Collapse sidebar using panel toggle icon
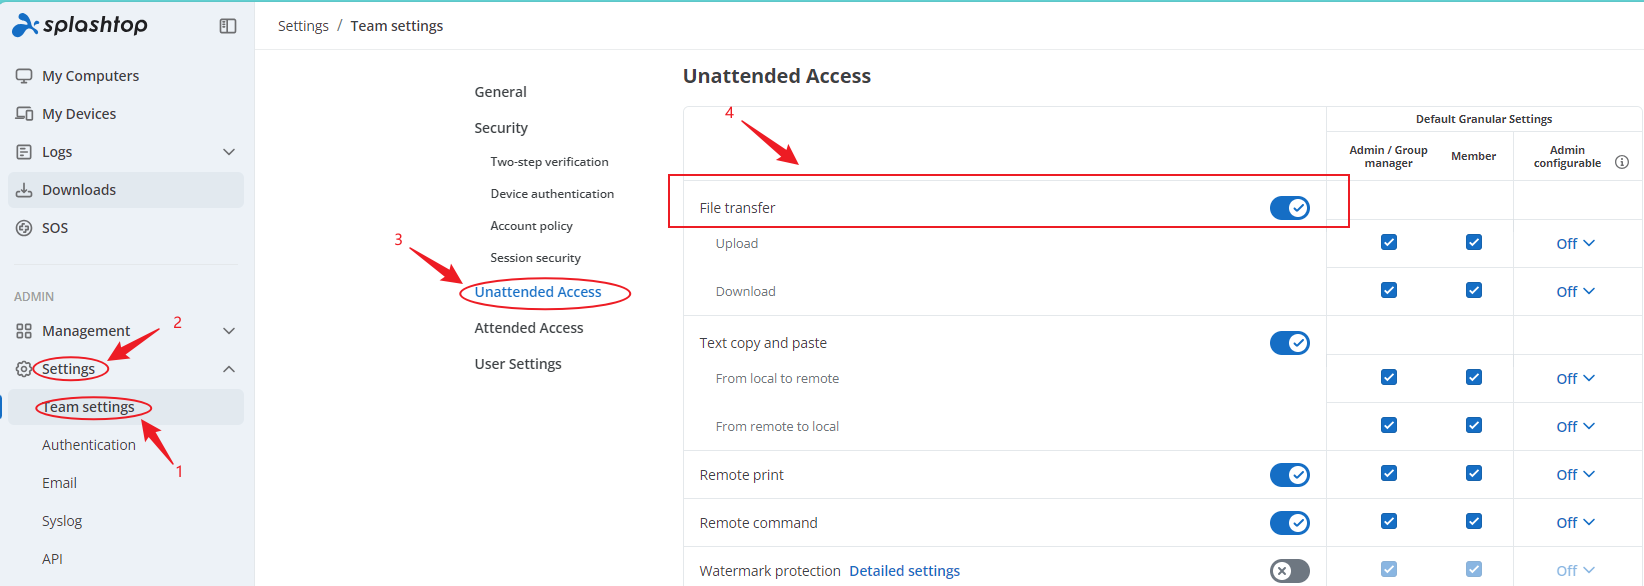 tap(228, 26)
